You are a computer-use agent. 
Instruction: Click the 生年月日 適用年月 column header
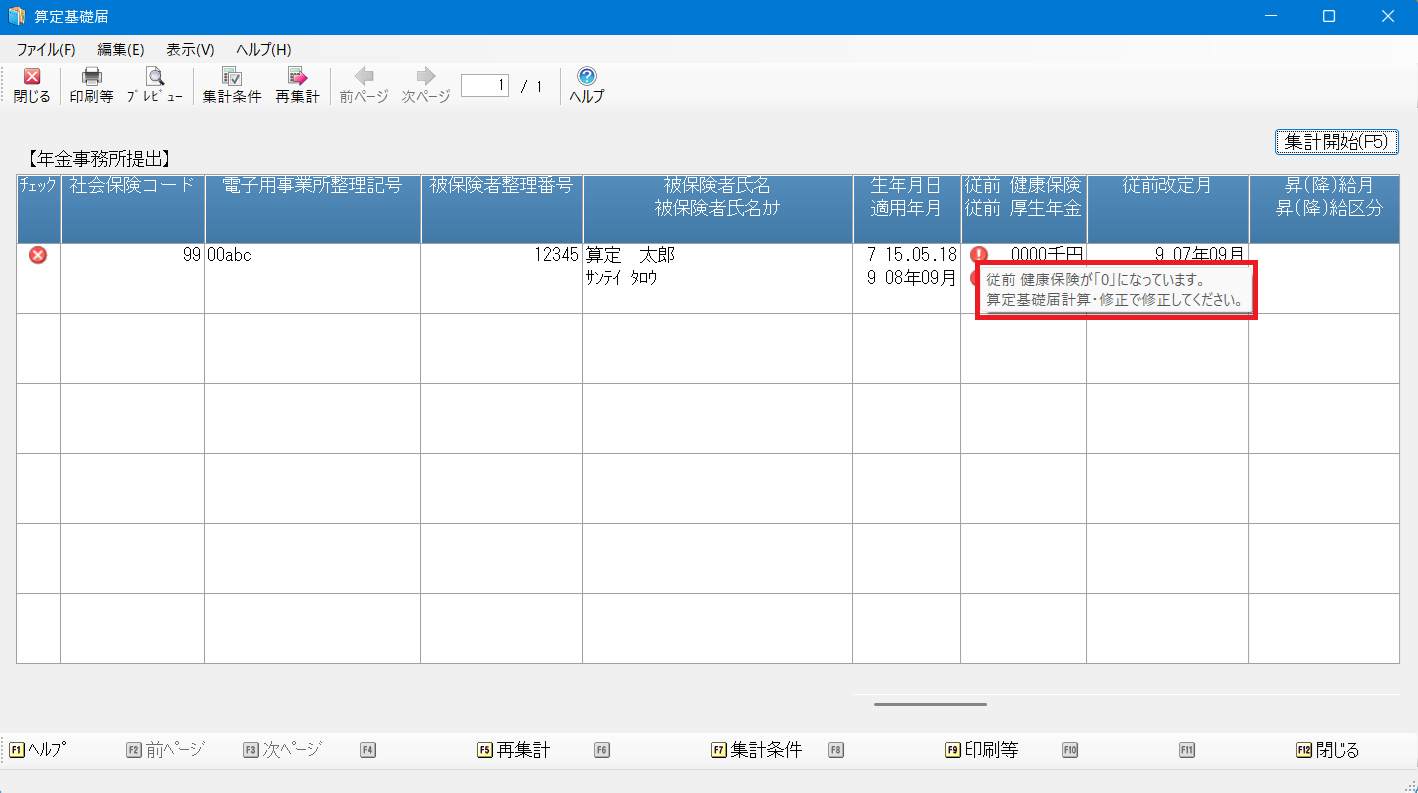point(906,209)
